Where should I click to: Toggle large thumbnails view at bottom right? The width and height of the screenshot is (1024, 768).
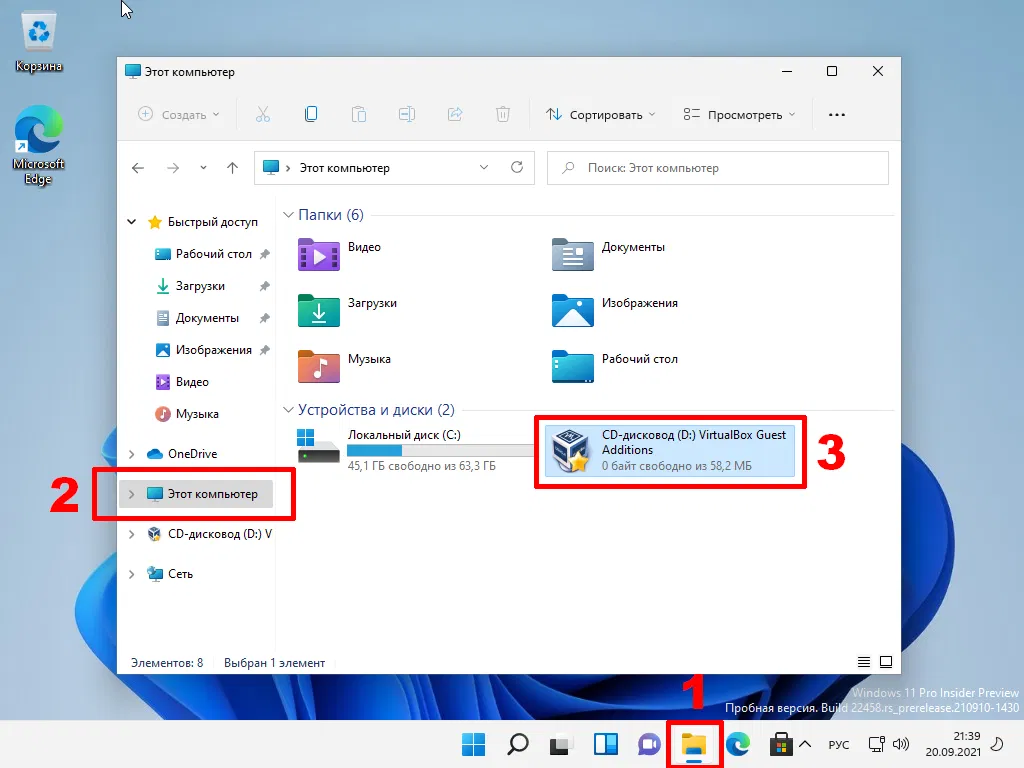click(x=886, y=661)
